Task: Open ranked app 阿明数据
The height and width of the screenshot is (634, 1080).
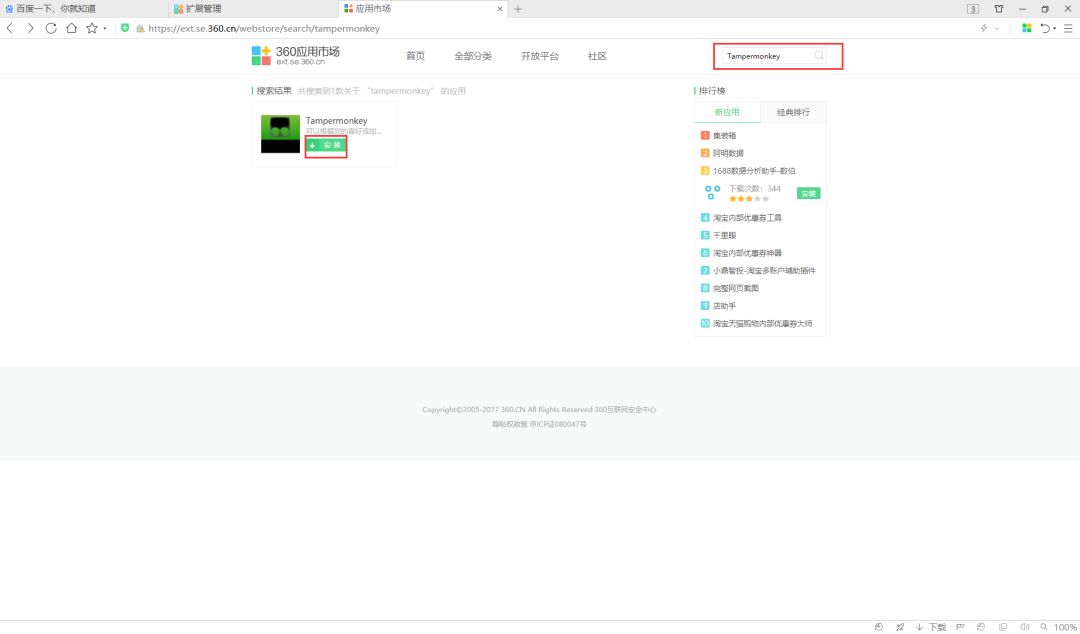Action: (x=728, y=153)
